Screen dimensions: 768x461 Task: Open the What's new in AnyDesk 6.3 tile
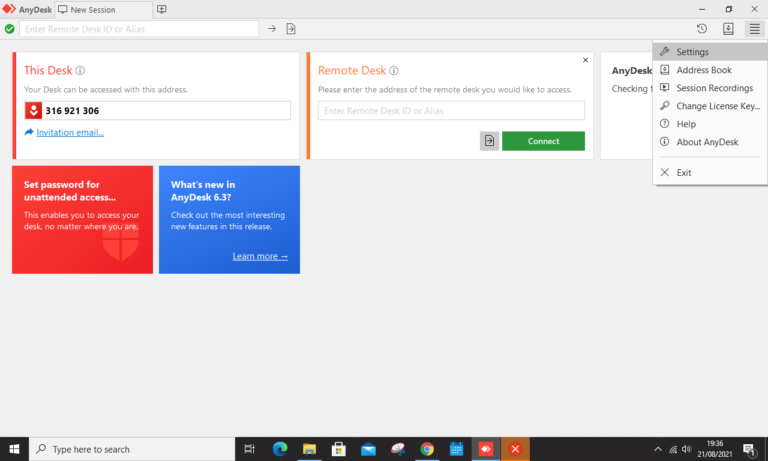click(229, 219)
